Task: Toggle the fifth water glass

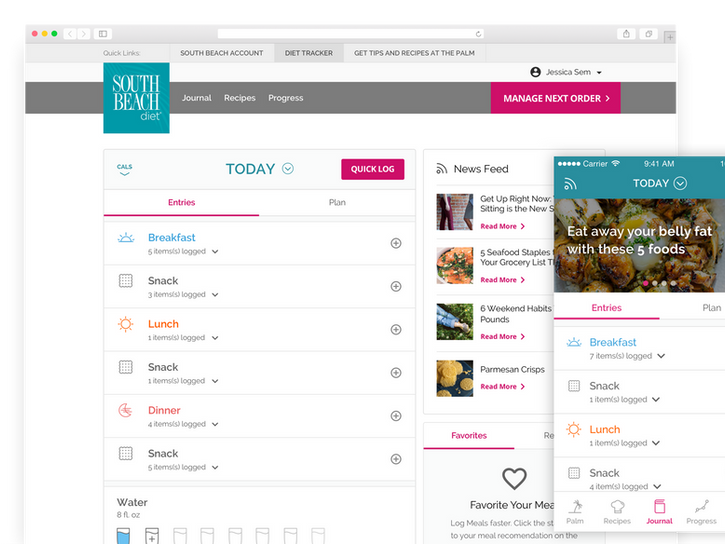Action: tap(235, 536)
